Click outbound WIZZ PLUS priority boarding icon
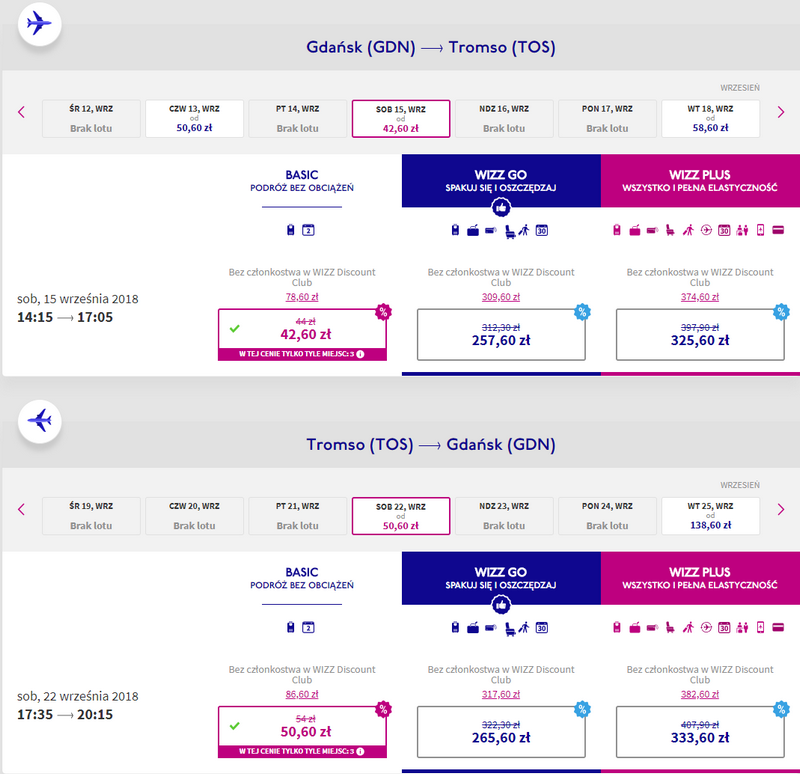 688,230
